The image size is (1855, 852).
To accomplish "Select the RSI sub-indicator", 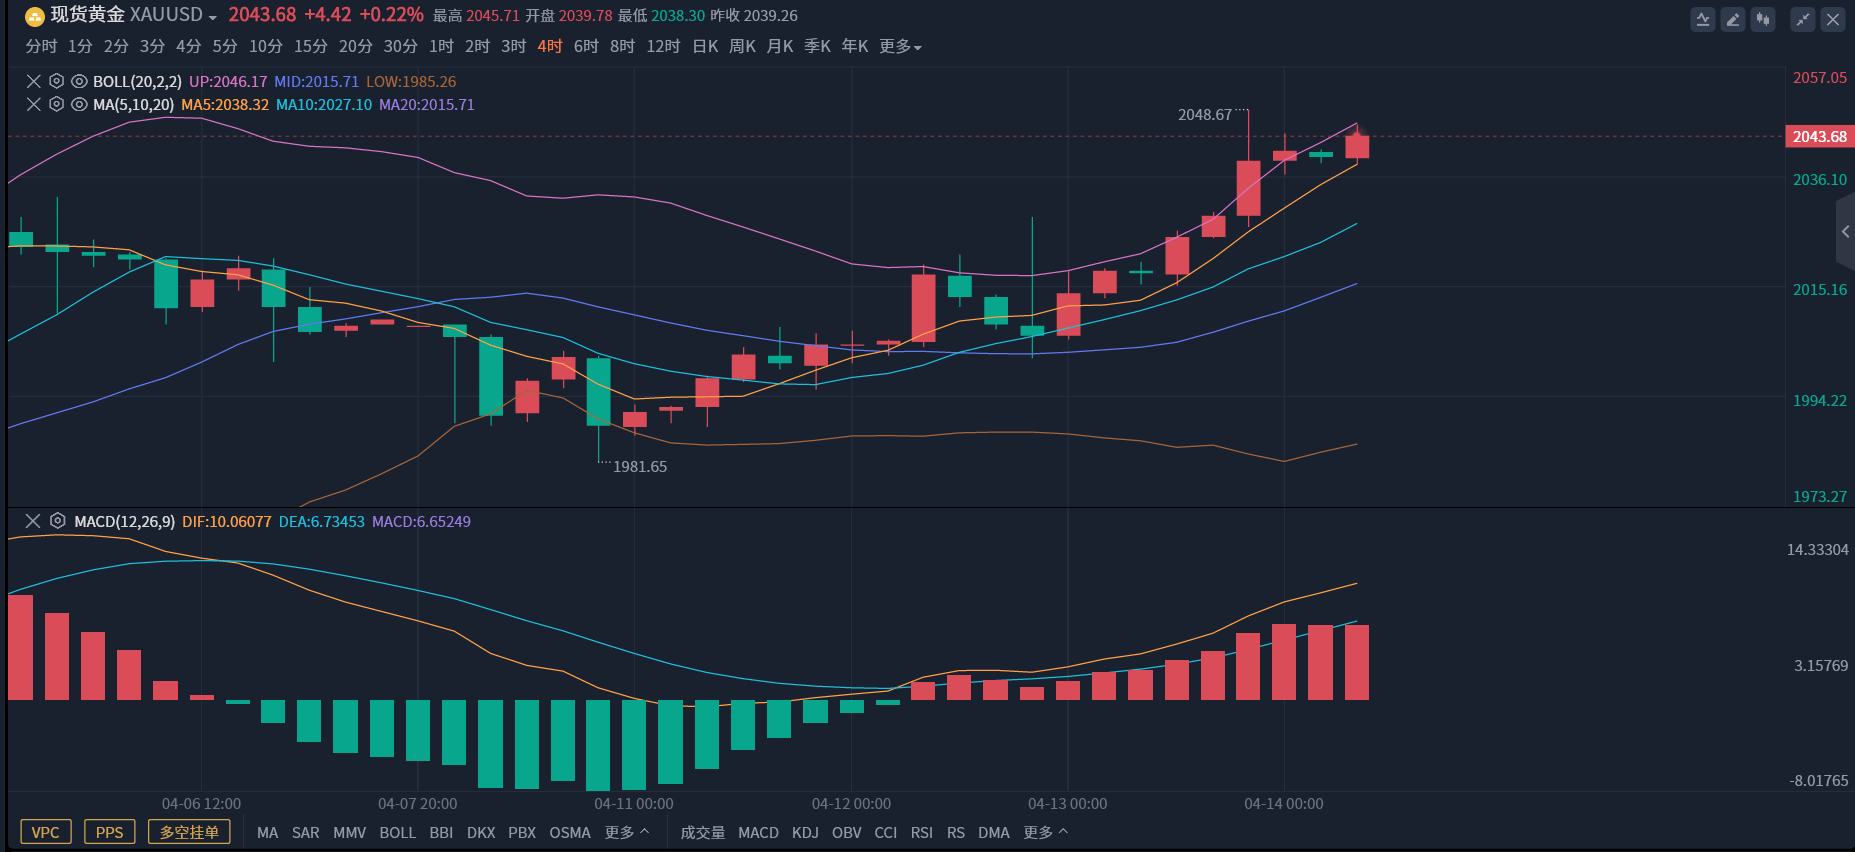I will [x=922, y=832].
